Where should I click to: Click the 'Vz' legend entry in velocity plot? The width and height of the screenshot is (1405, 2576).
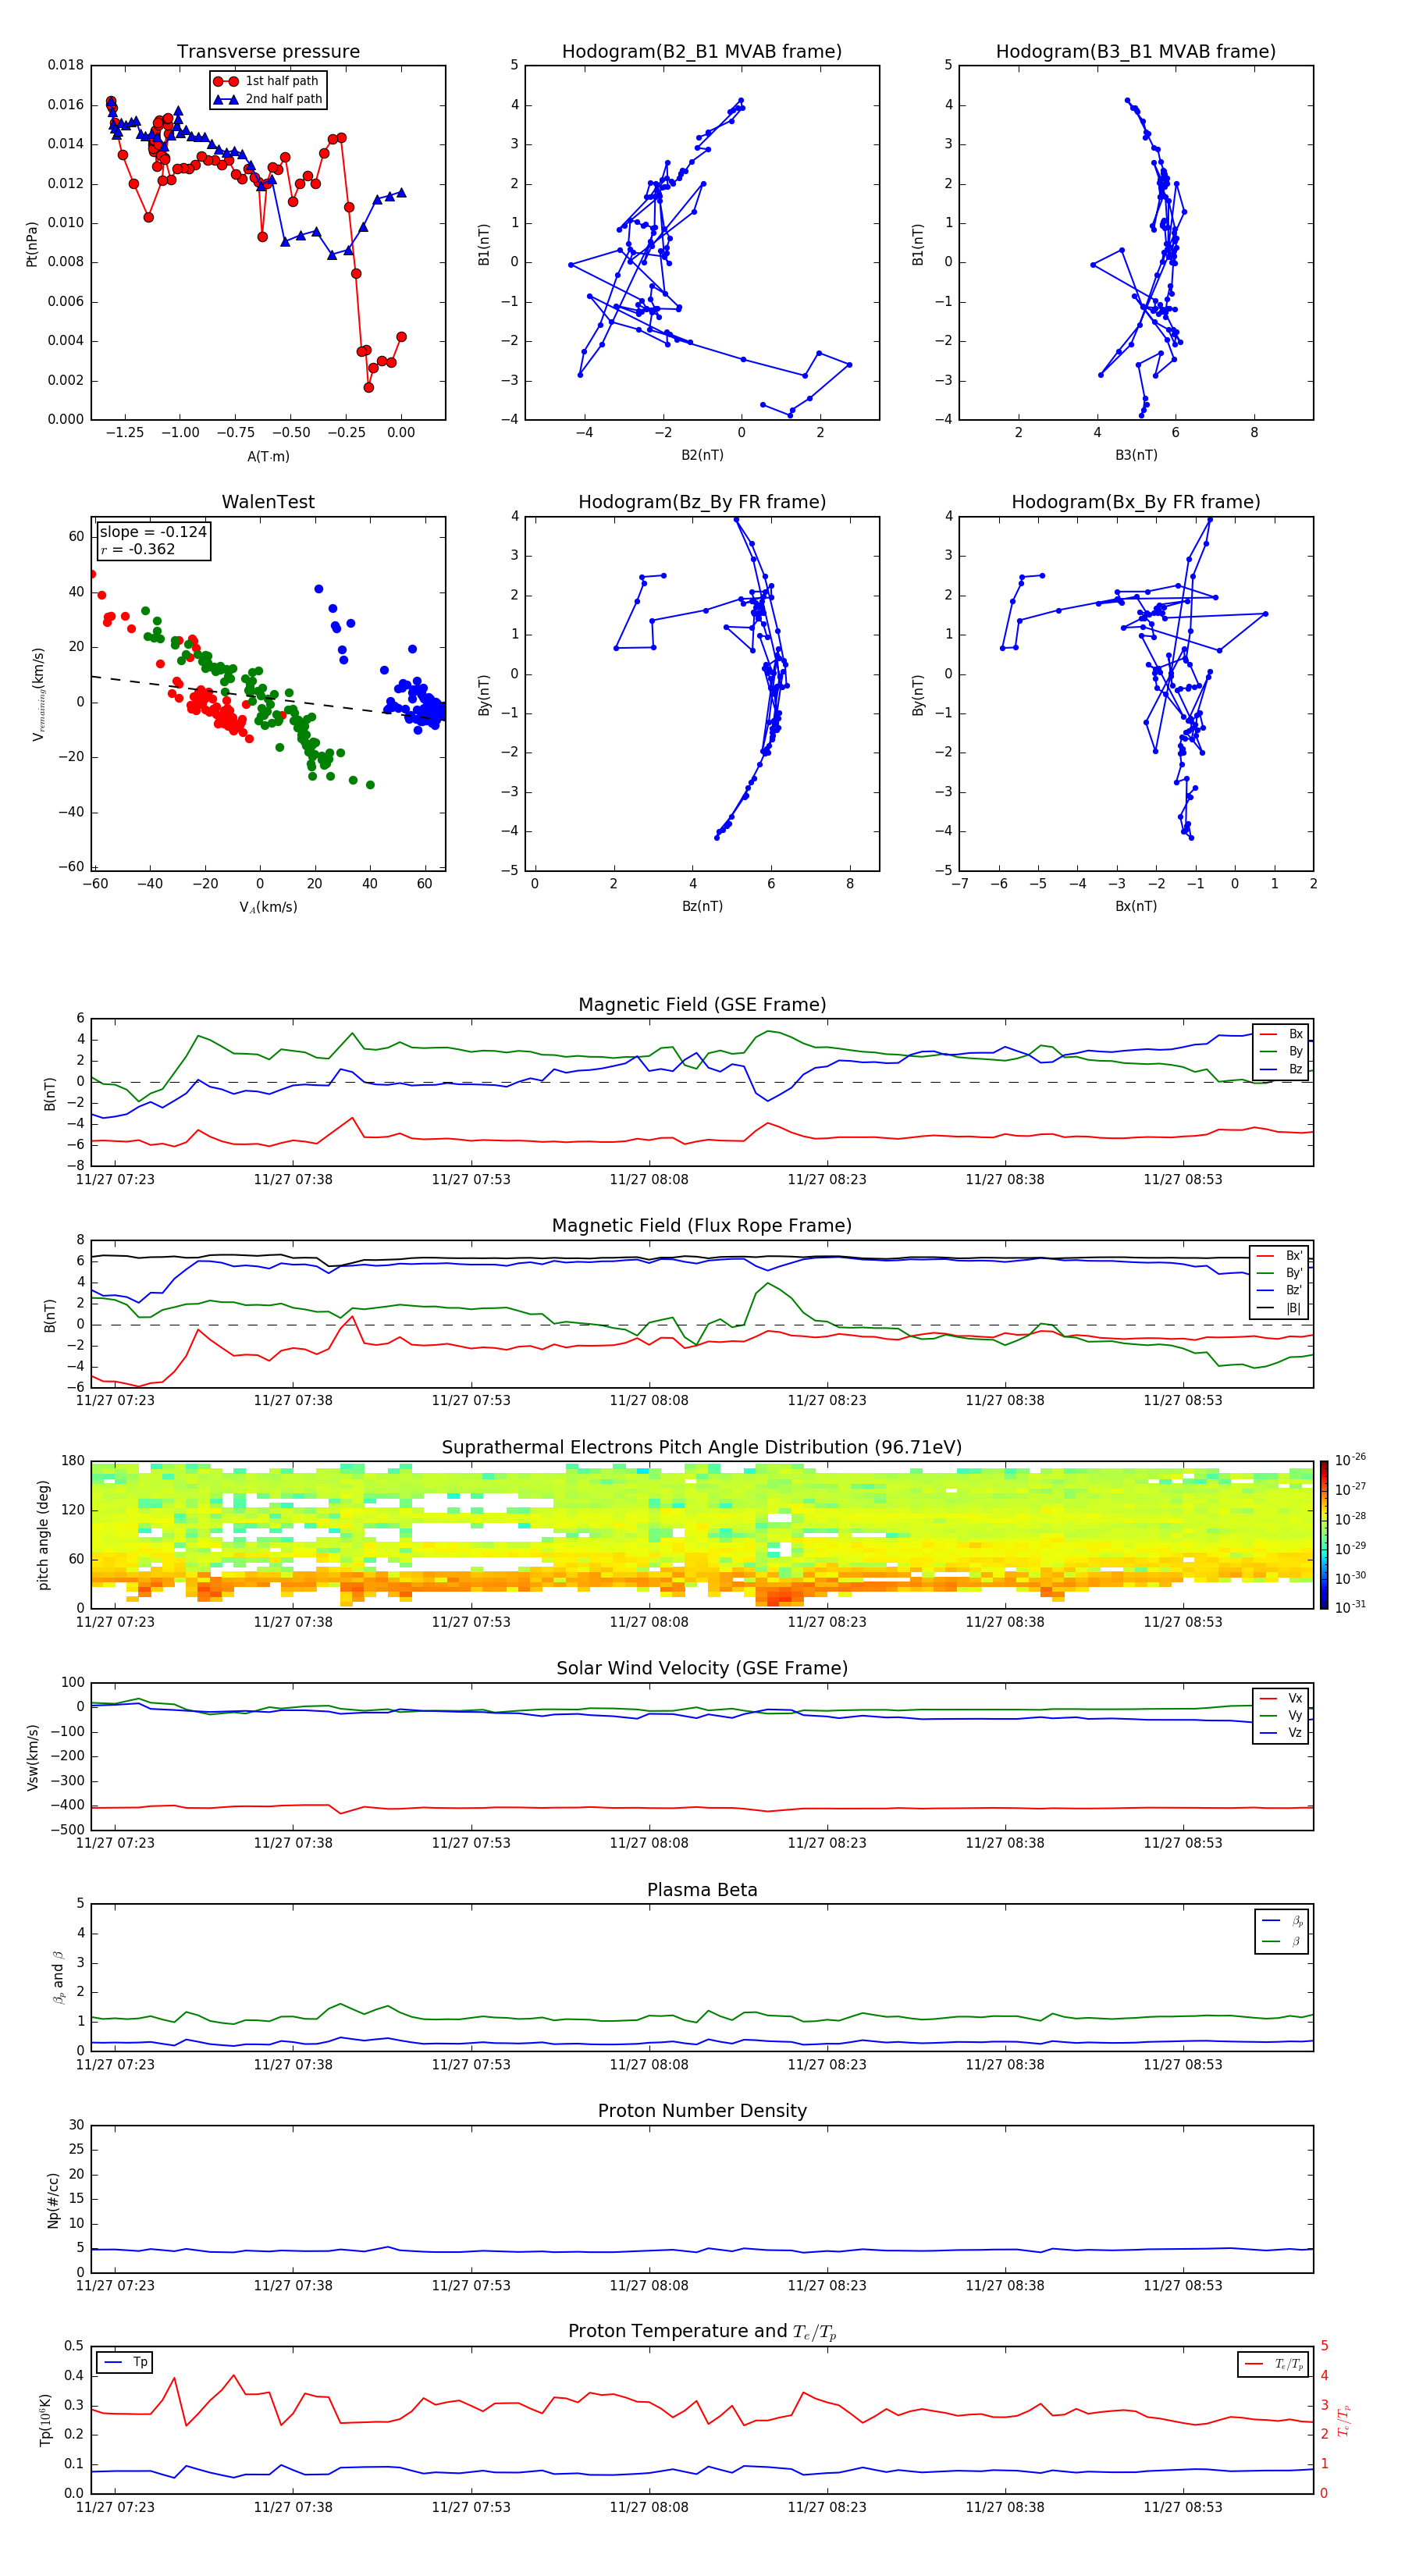(1282, 1732)
